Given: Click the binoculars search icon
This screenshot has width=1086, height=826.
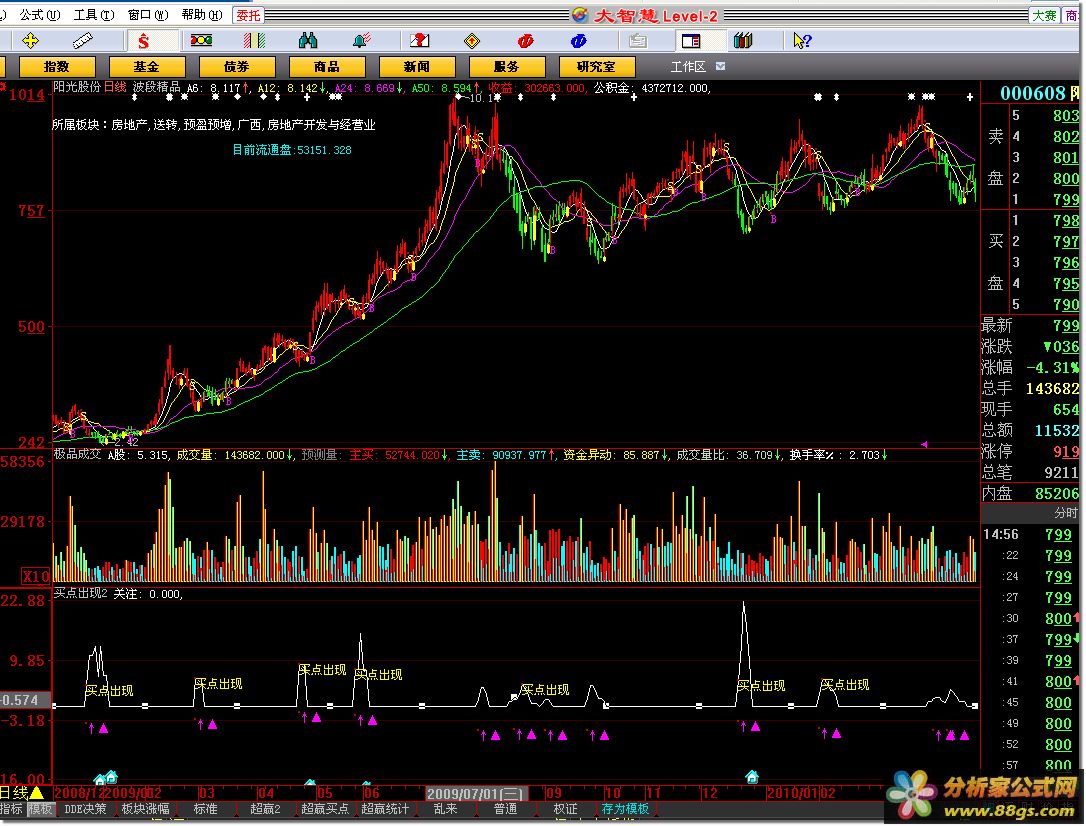Looking at the screenshot, I should pos(307,41).
